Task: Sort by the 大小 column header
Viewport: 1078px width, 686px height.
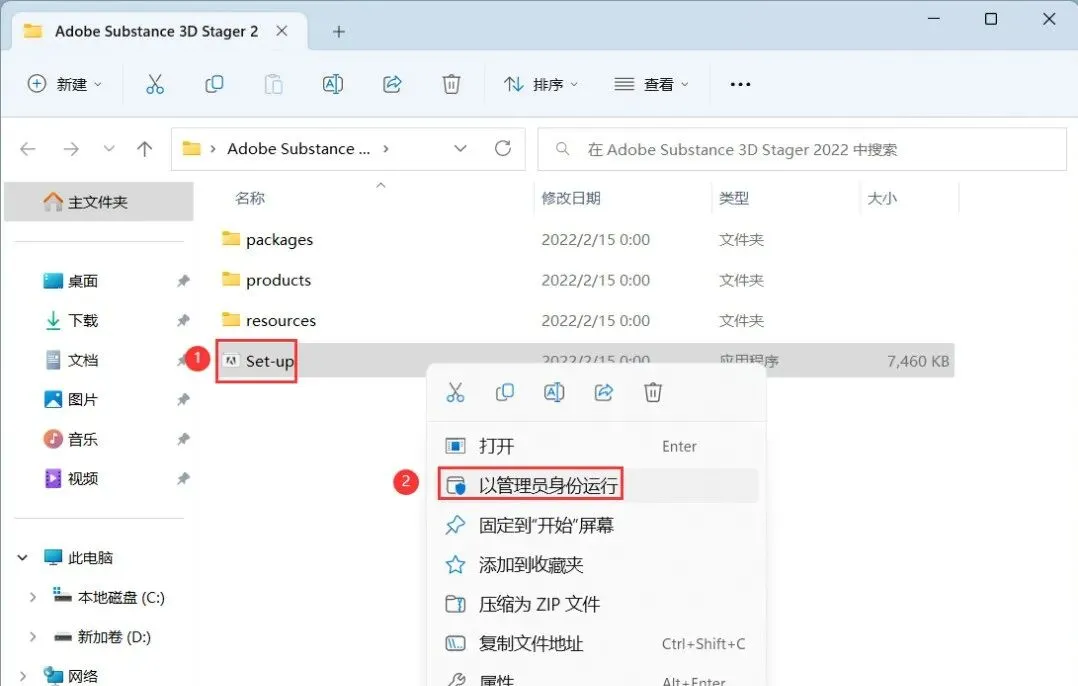Action: [x=882, y=199]
